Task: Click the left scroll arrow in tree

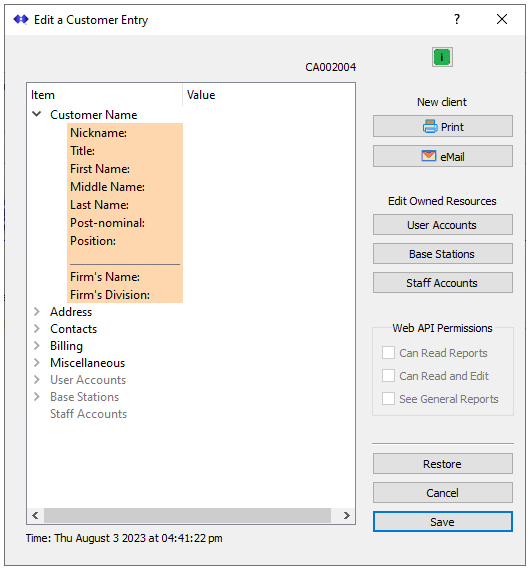Action: [35, 515]
